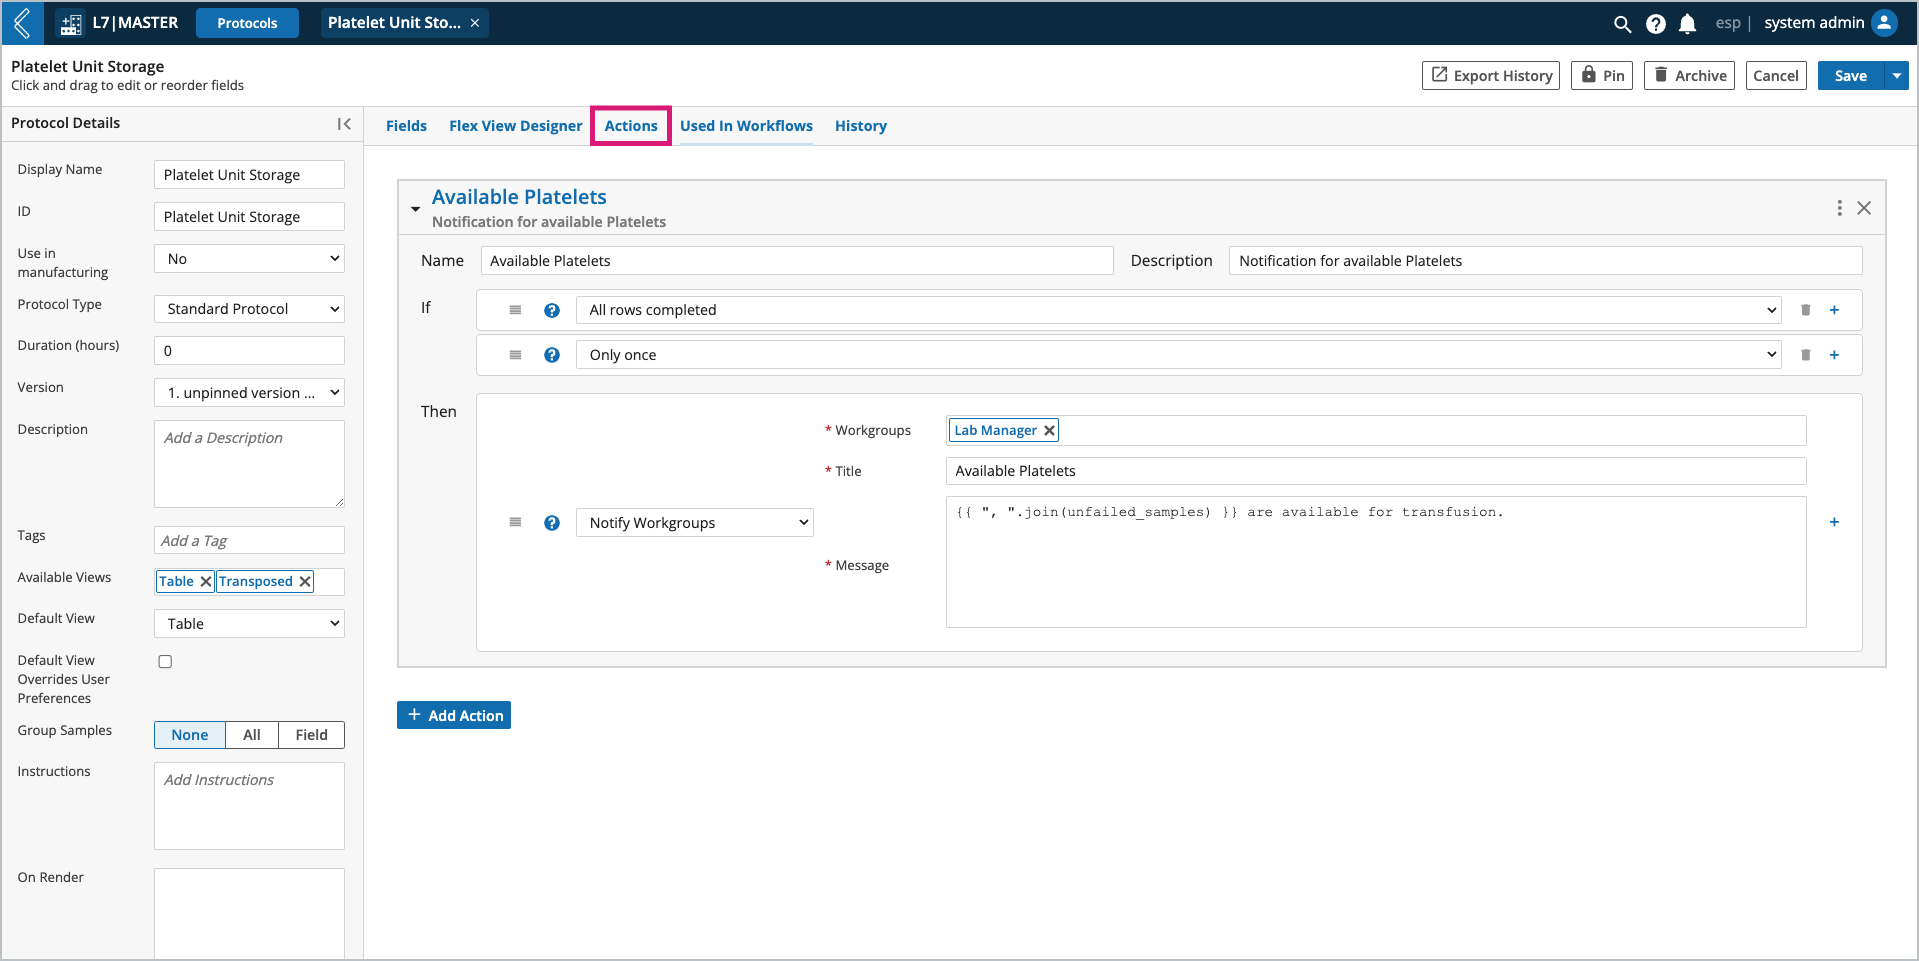The image size is (1919, 961).
Task: Open the Available Platelets action kebab menu
Action: pos(1839,208)
